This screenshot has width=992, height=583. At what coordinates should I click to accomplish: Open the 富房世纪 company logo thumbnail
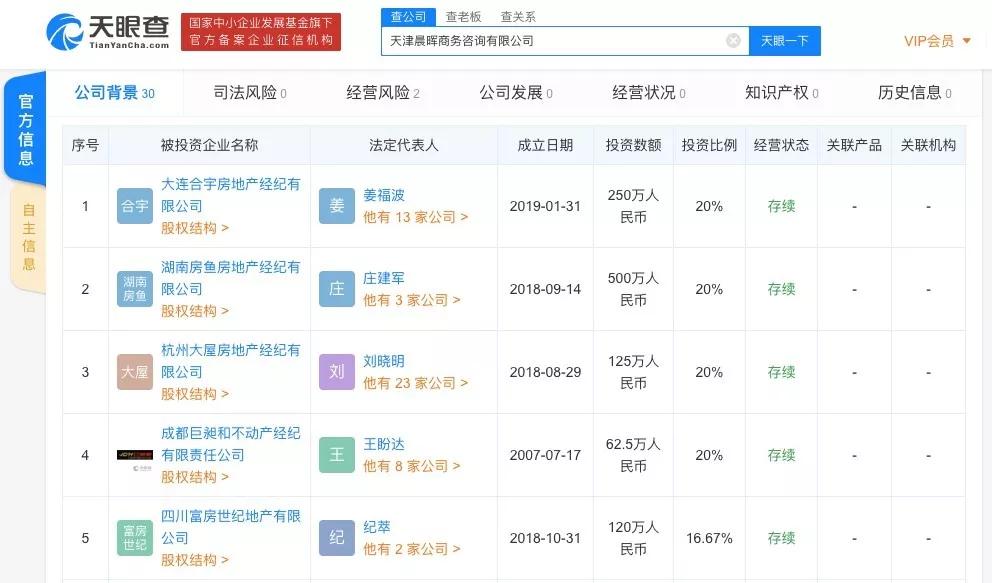pyautogui.click(x=135, y=538)
